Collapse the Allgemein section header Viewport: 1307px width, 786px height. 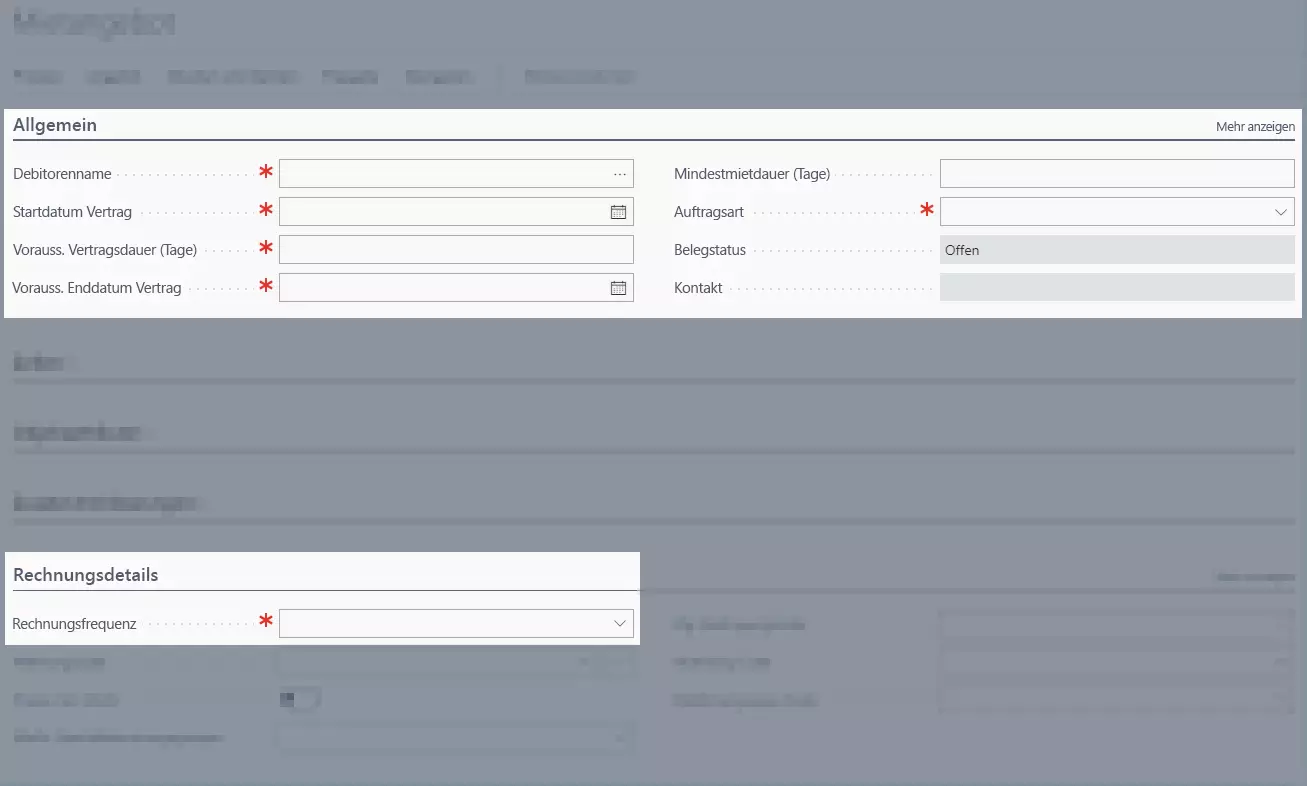pyautogui.click(x=55, y=125)
